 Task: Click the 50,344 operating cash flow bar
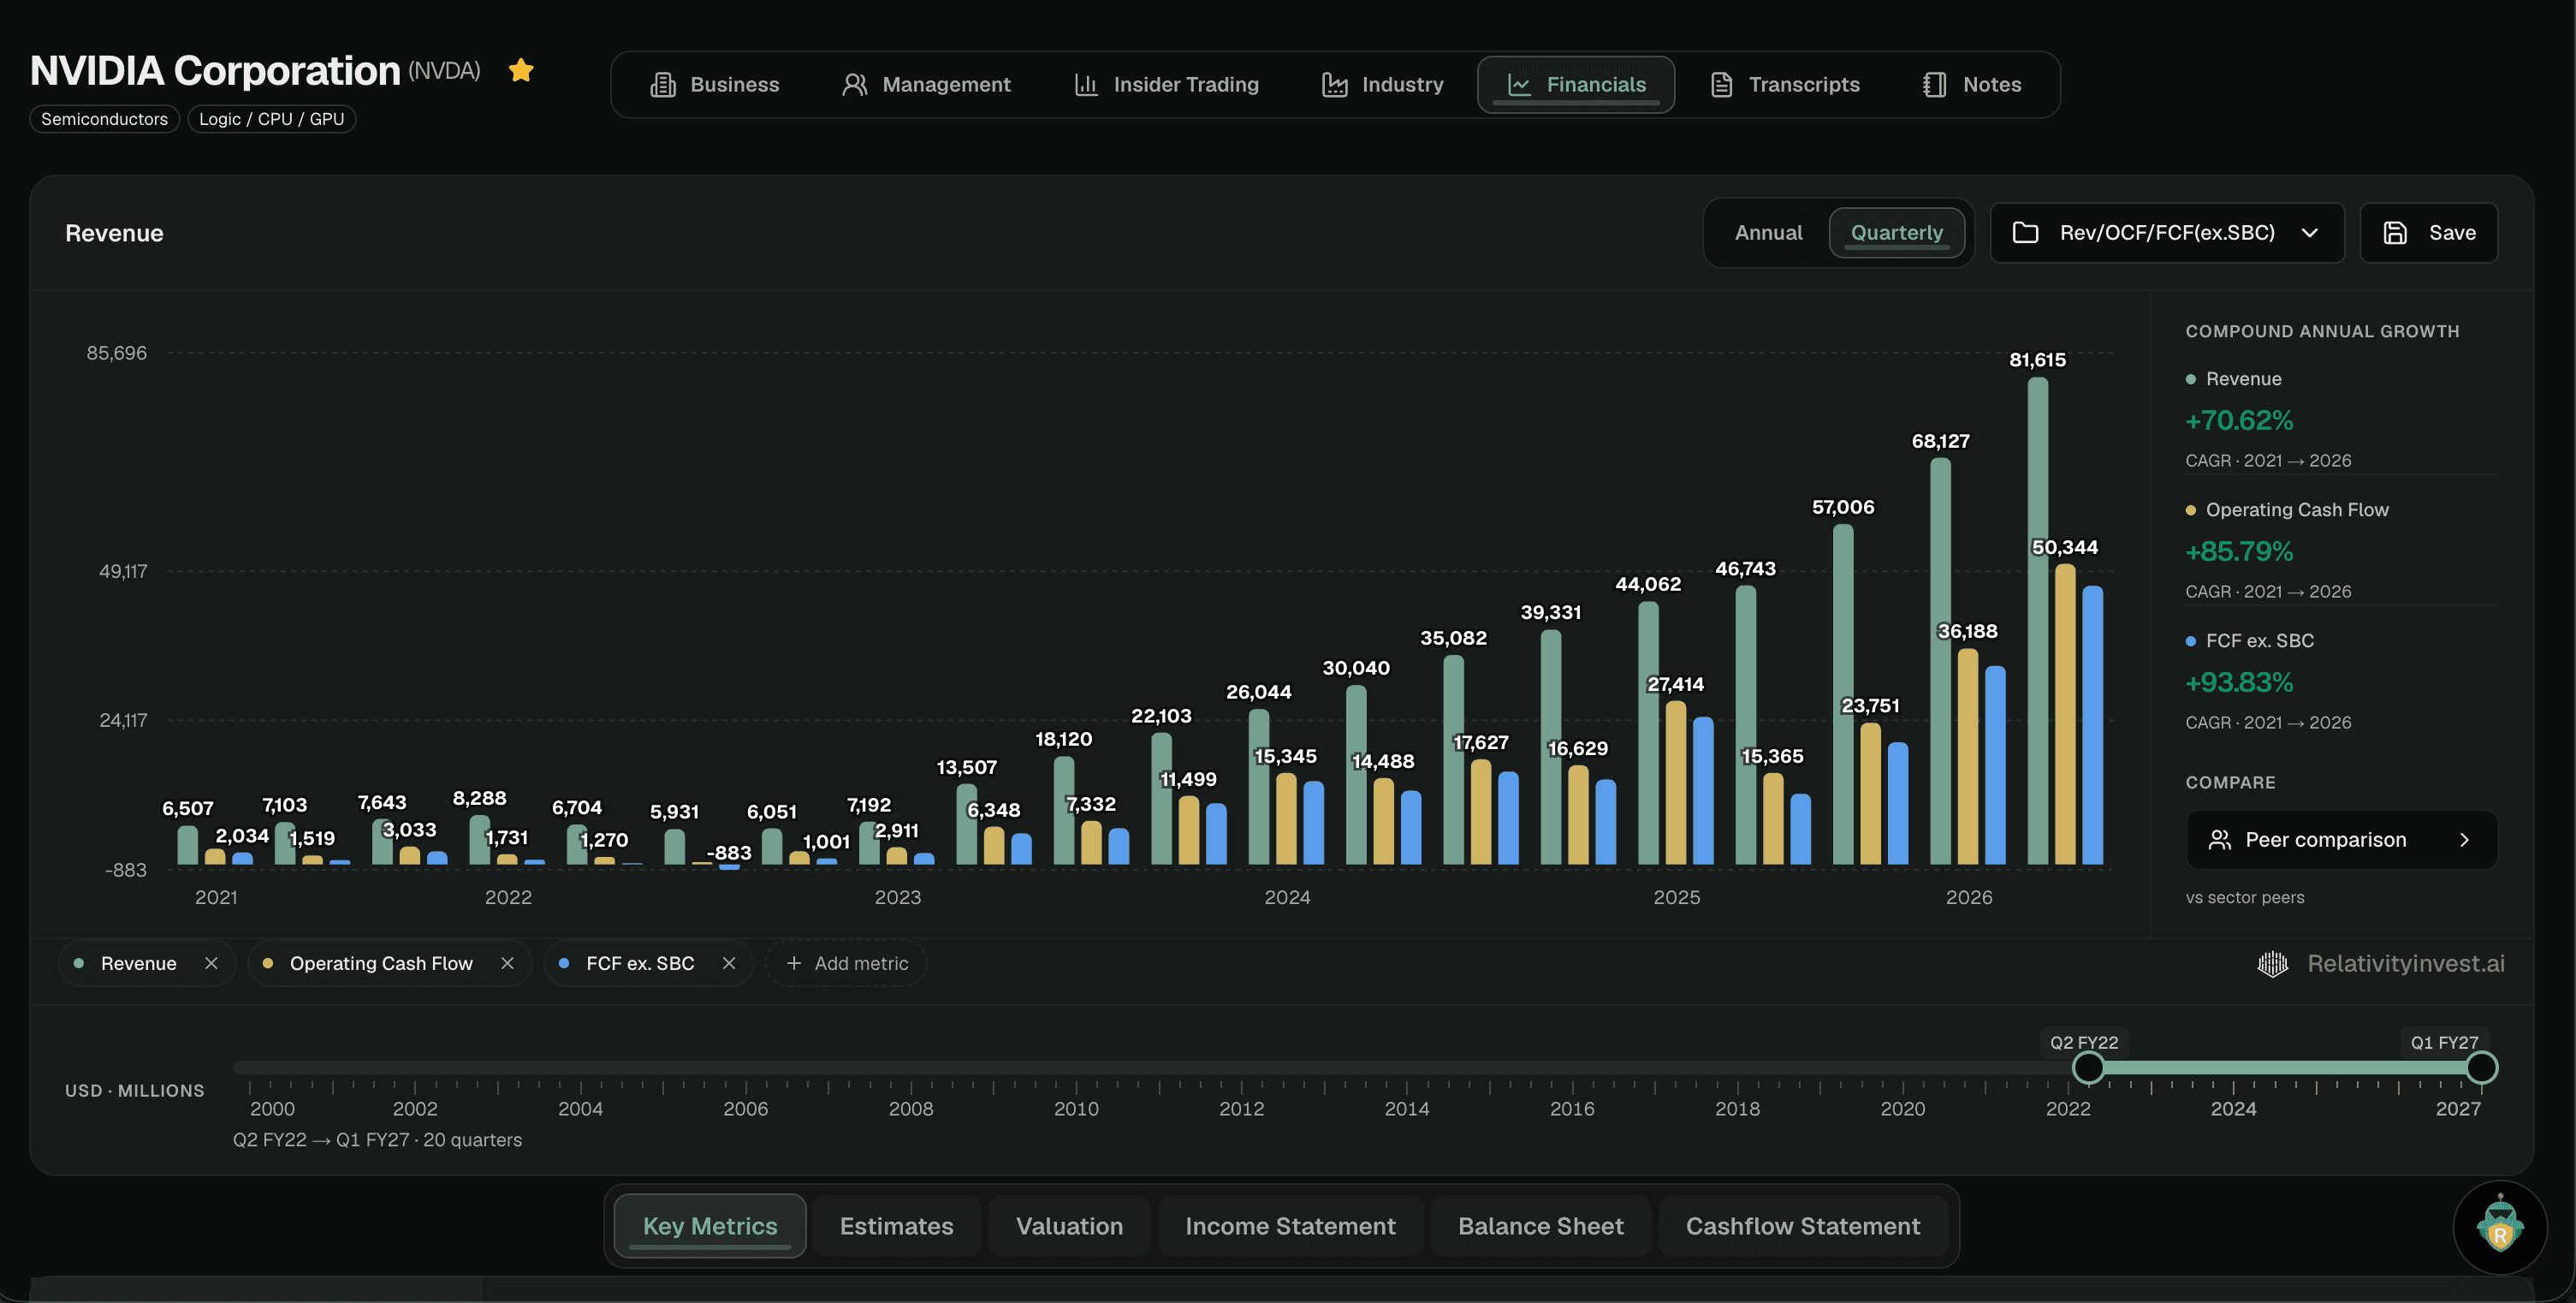pyautogui.click(x=2064, y=714)
